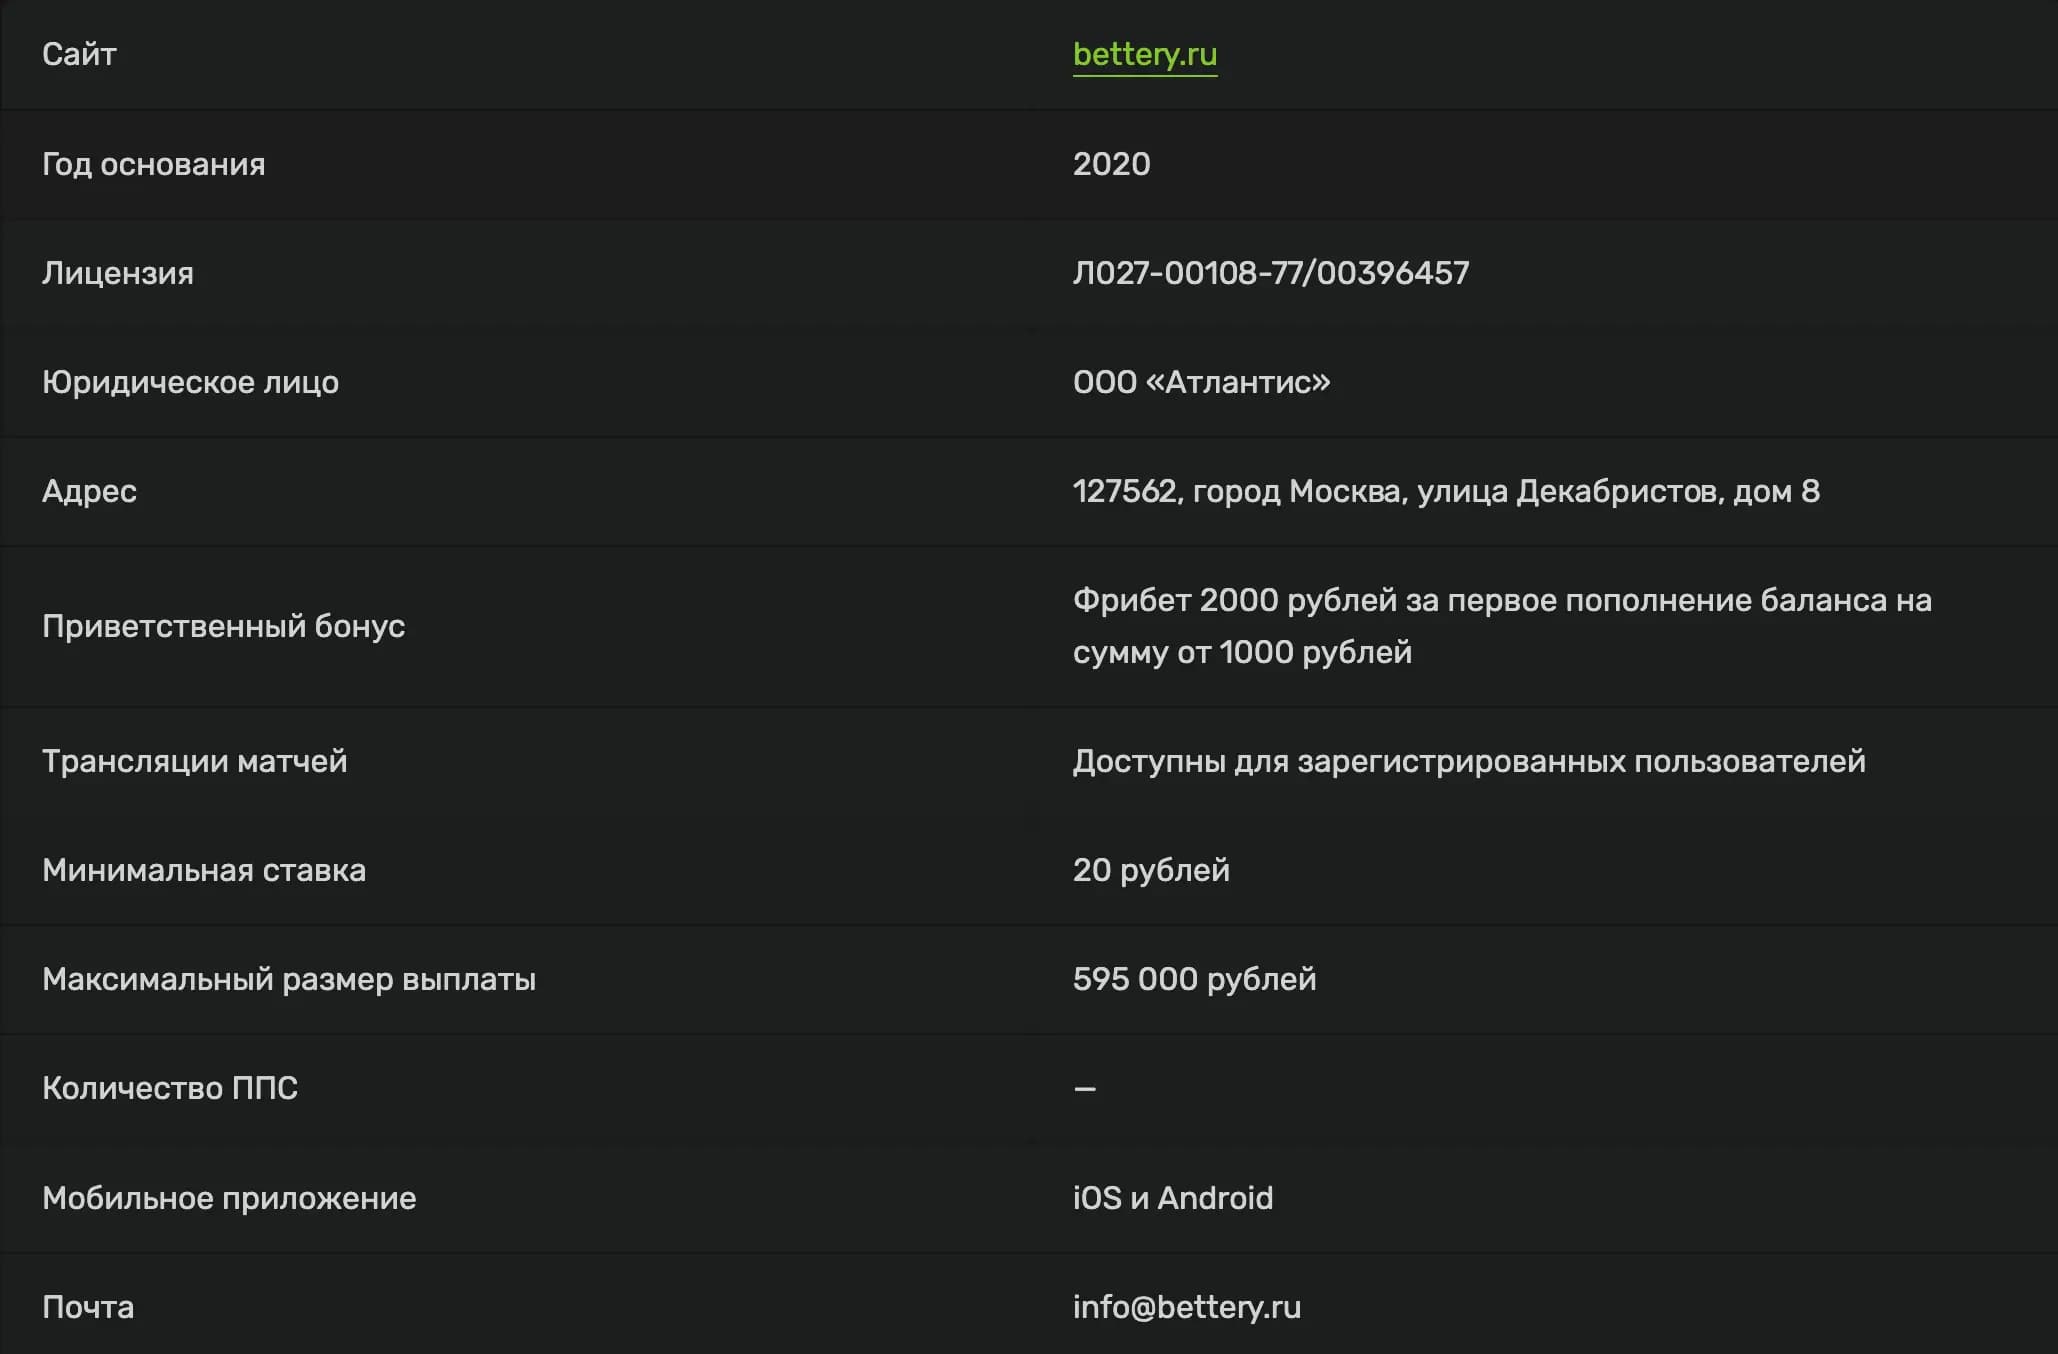
Task: Select the 'Юридическое лицо' label
Action: click(190, 382)
